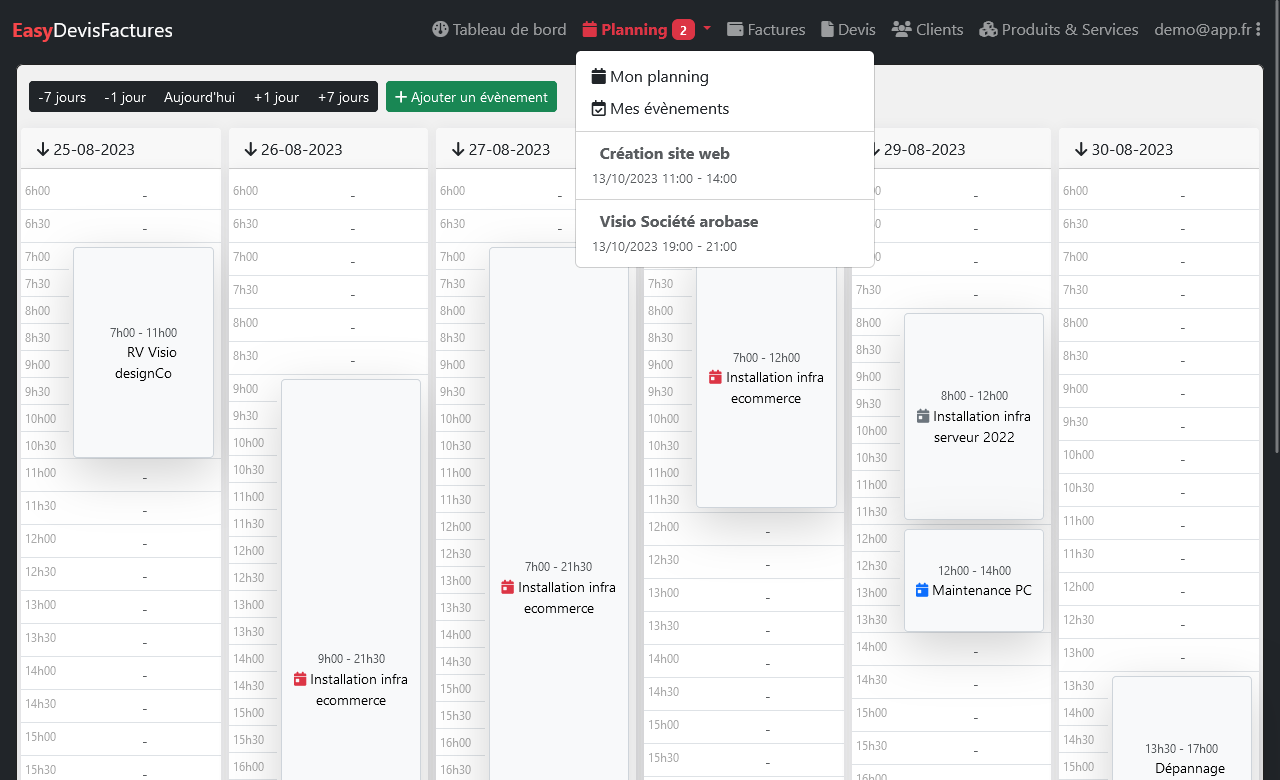Image resolution: width=1280 pixels, height=780 pixels.
Task: Click the Devis document icon
Action: point(827,29)
